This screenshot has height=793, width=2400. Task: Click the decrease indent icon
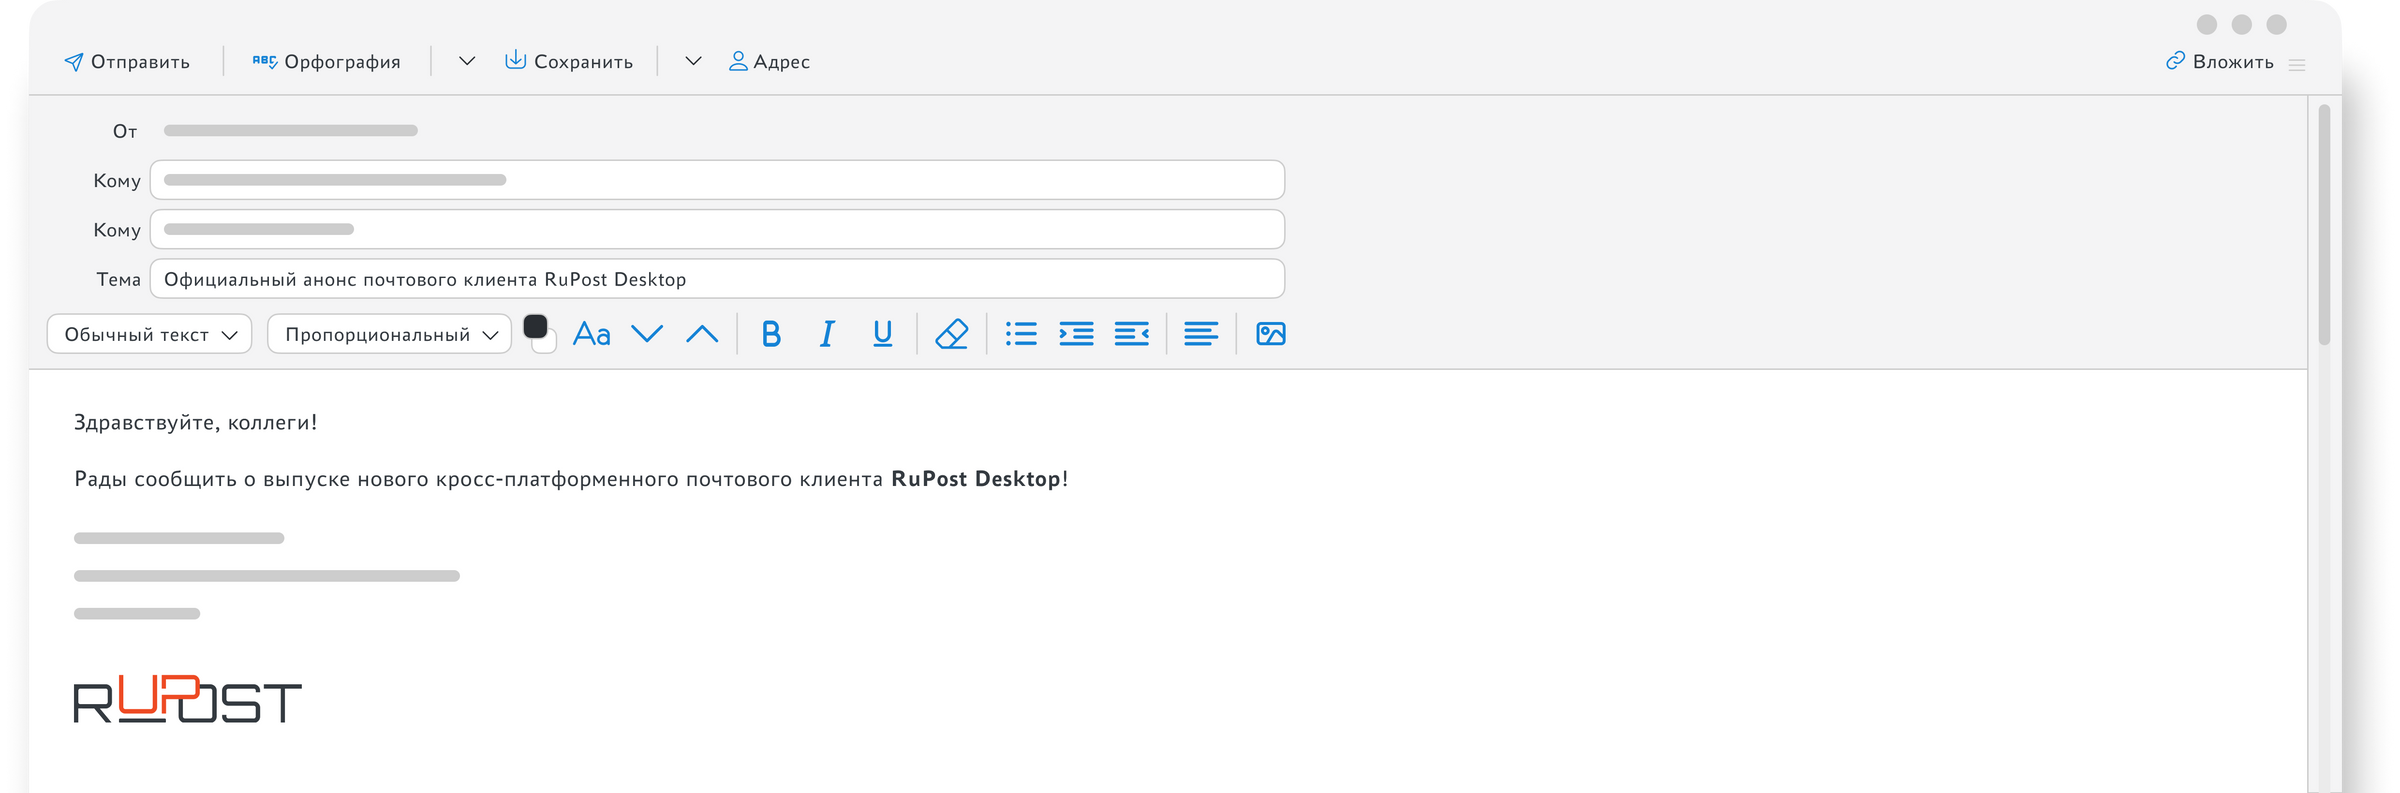click(1131, 334)
